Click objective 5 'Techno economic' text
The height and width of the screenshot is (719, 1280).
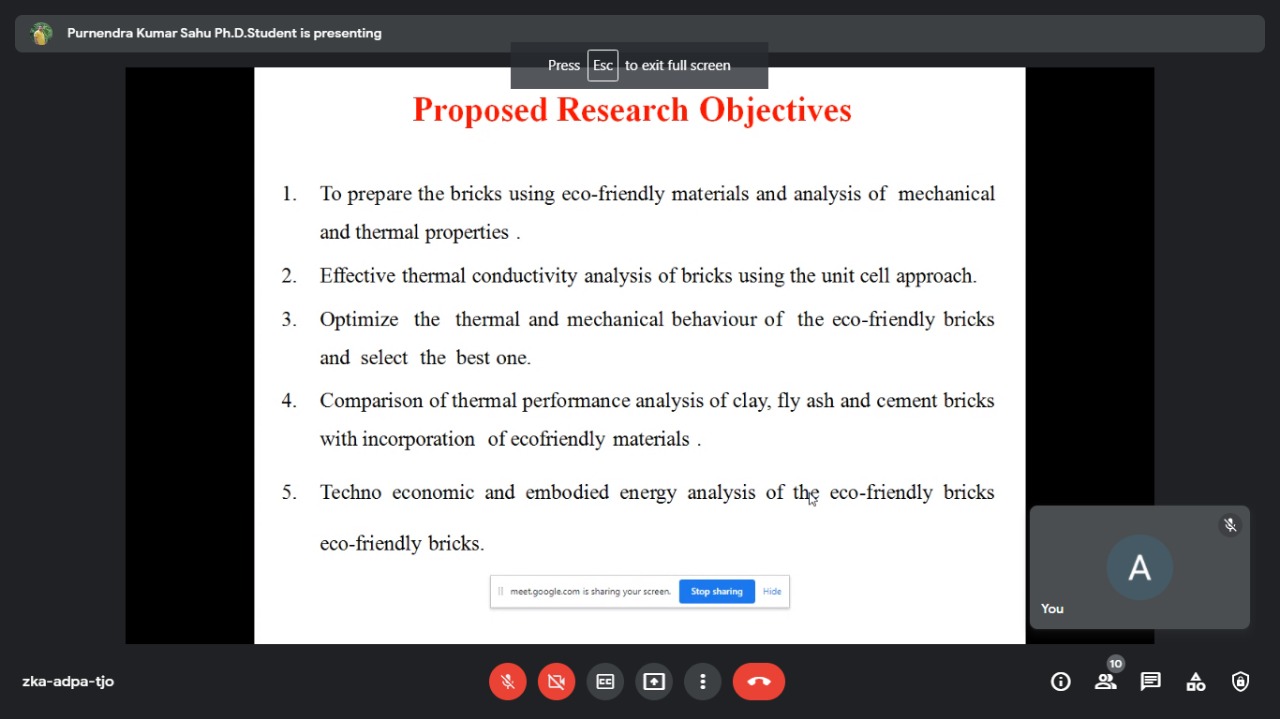pyautogui.click(x=657, y=517)
